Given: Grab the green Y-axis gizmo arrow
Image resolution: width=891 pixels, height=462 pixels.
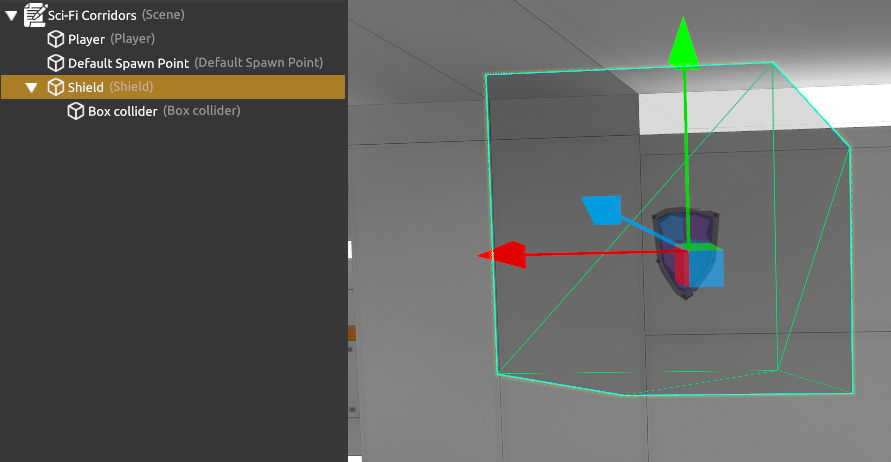Looking at the screenshot, I should tap(683, 40).
